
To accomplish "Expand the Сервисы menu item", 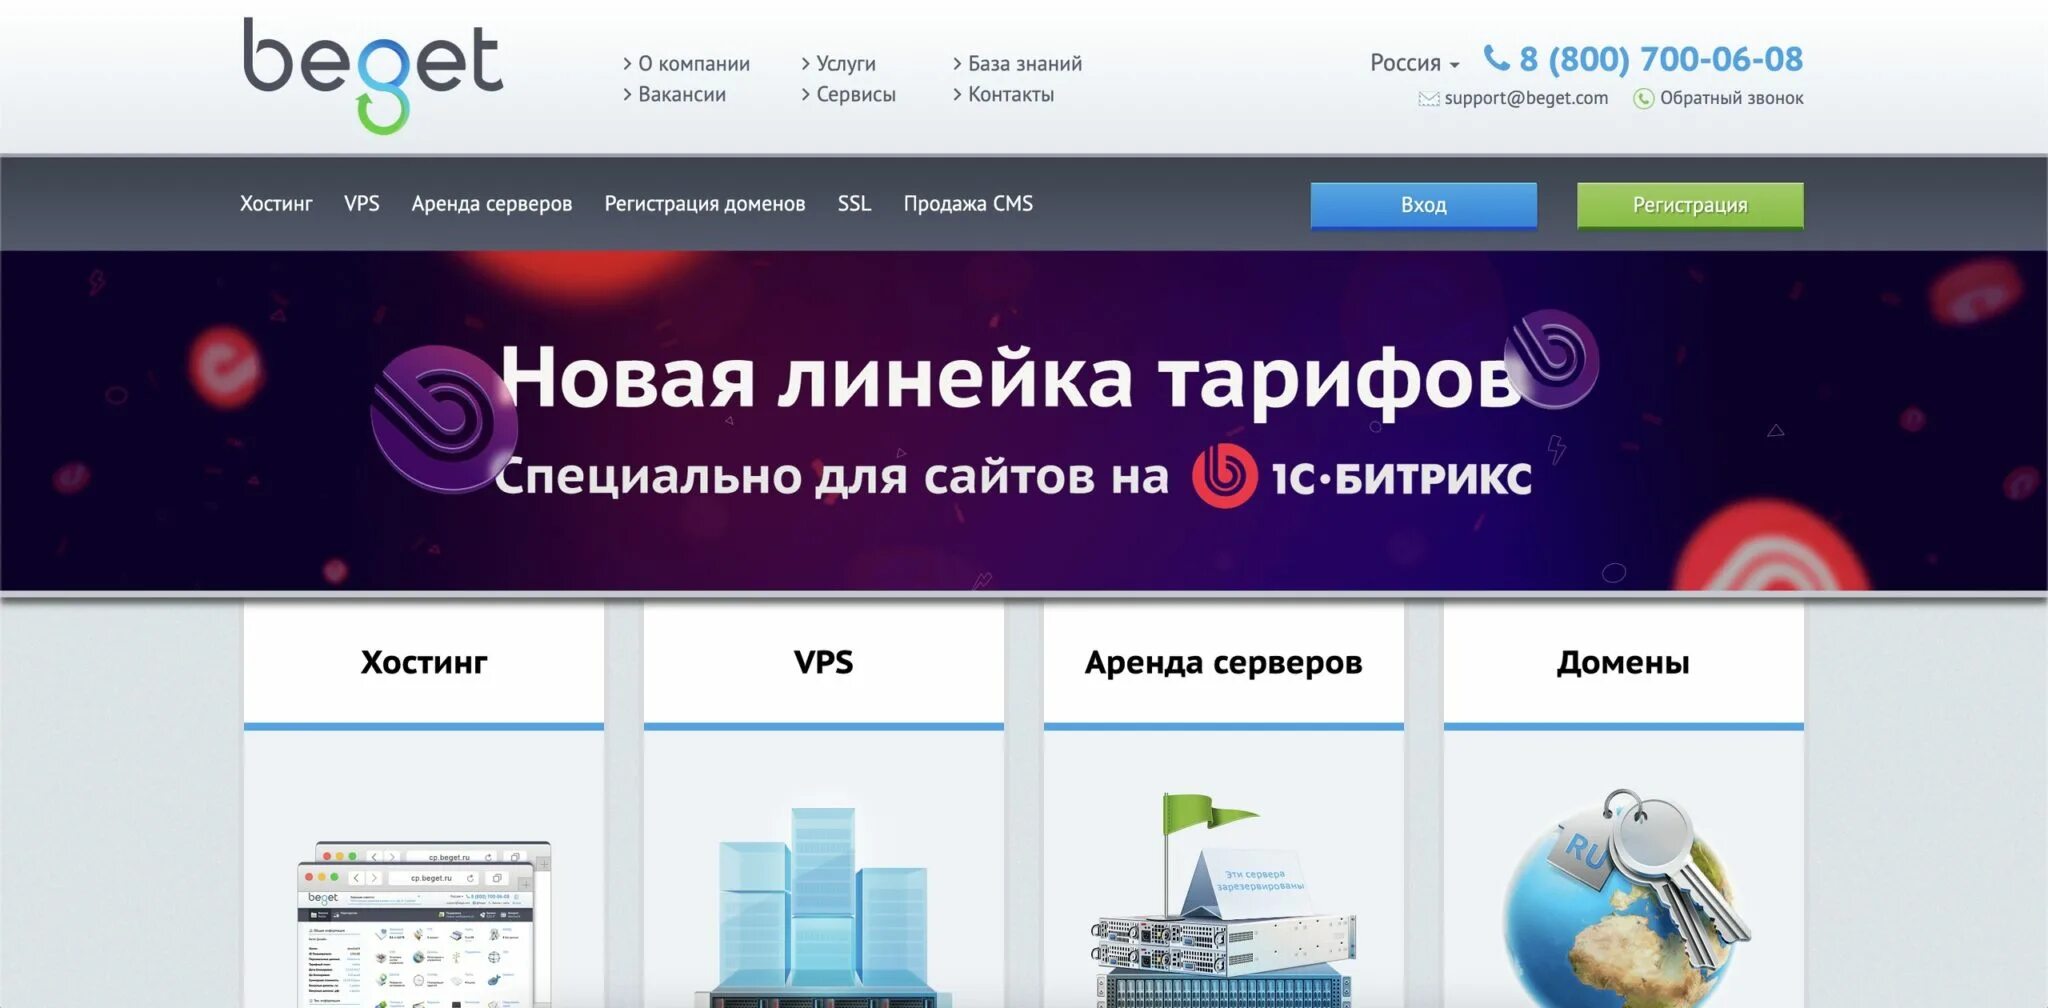I will pos(856,94).
